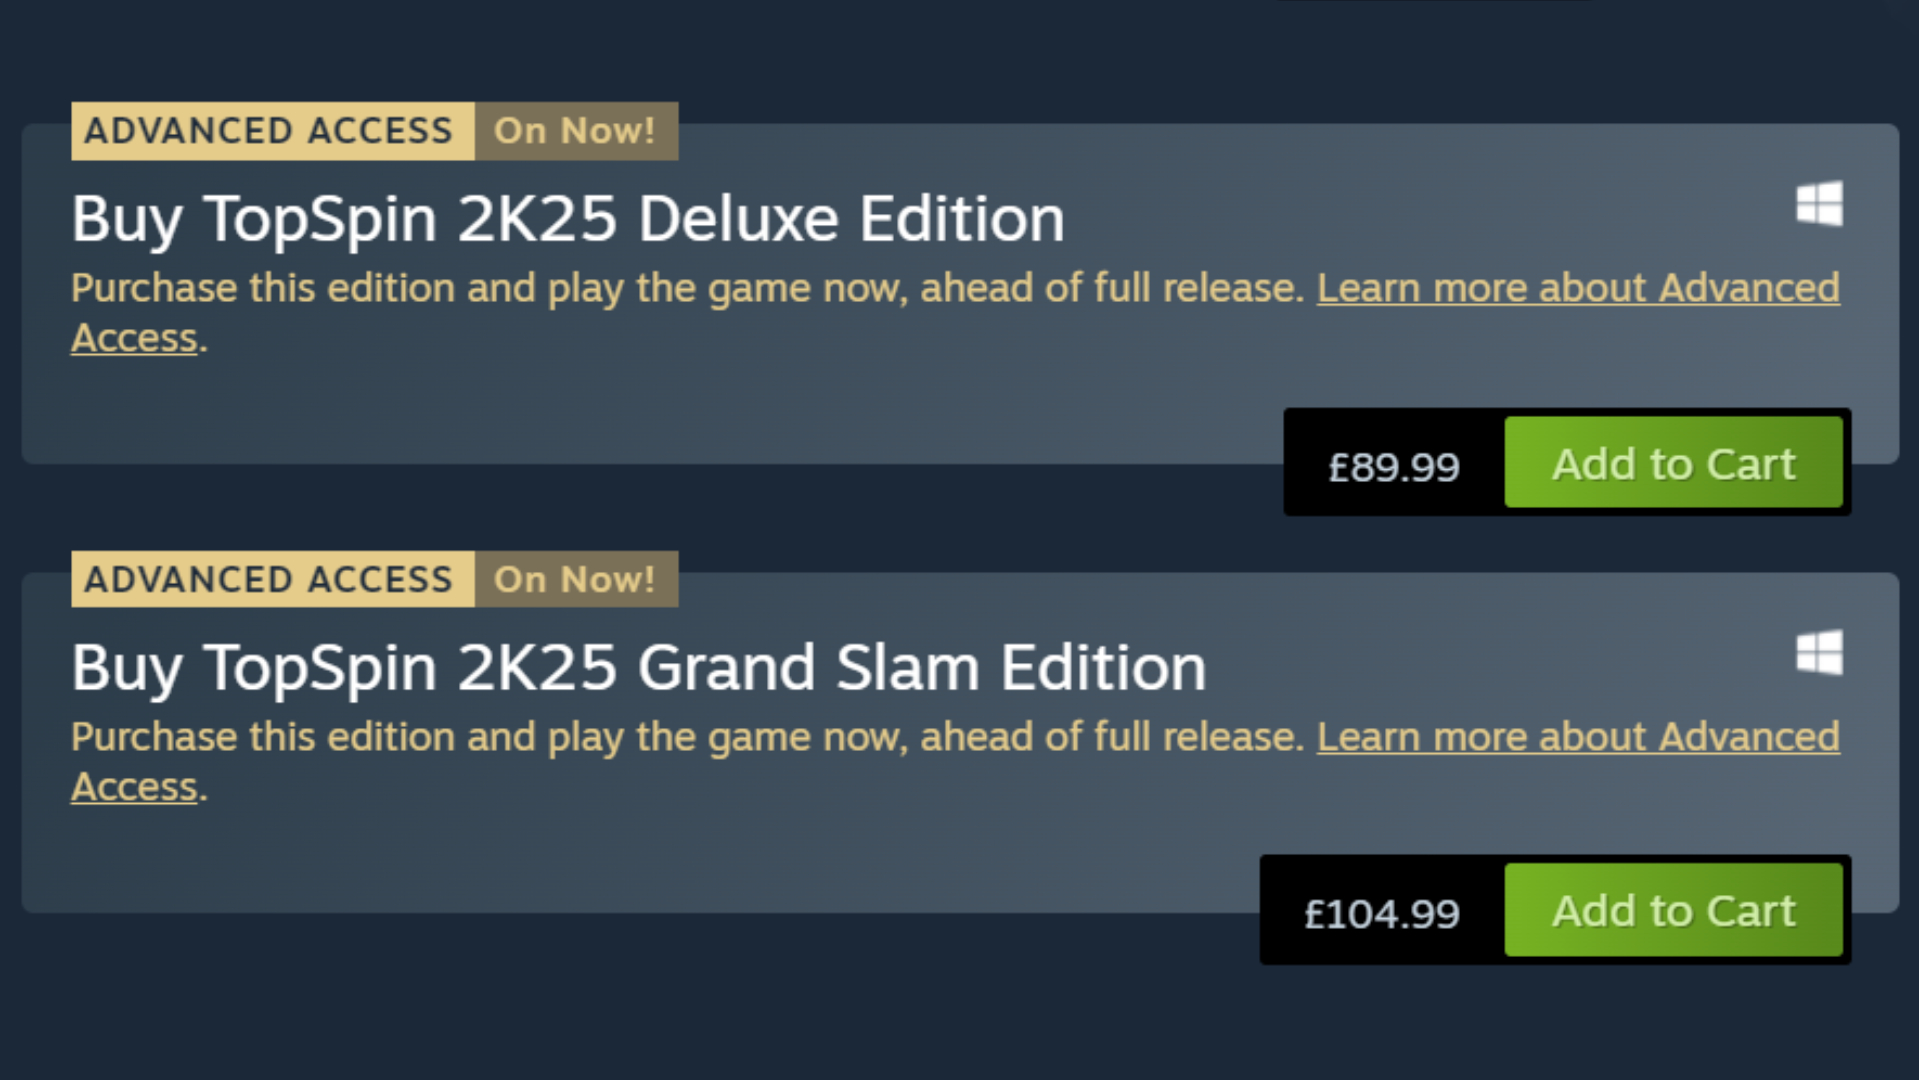Open Deluxe Edition's Learn more about Advanced Access link
The height and width of the screenshot is (1080, 1919).
(x=1577, y=288)
